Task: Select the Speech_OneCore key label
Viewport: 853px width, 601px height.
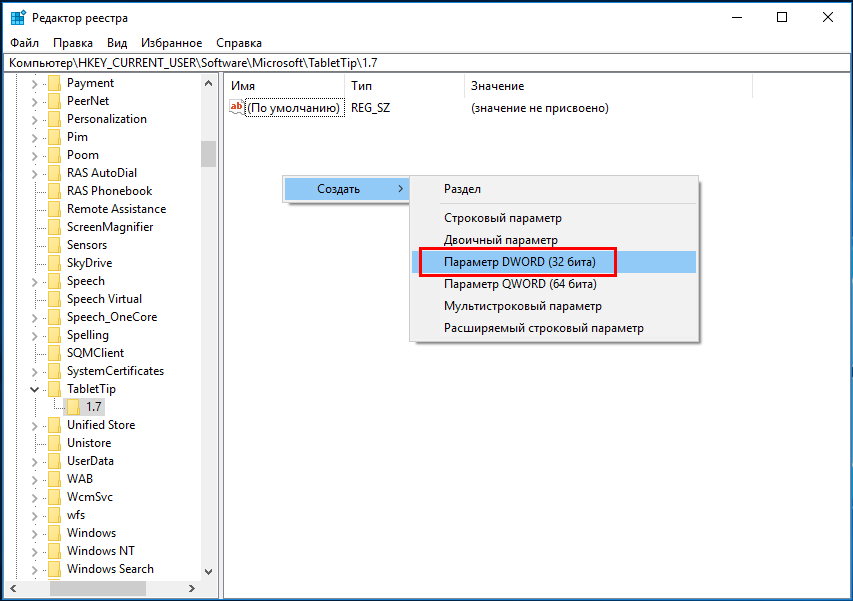Action: coord(112,317)
